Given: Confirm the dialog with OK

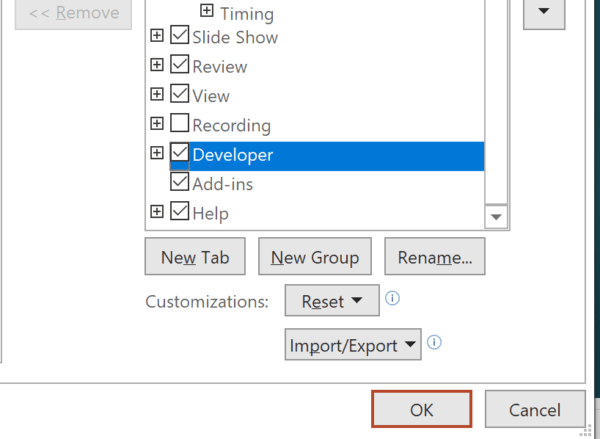Looking at the screenshot, I should [x=421, y=409].
